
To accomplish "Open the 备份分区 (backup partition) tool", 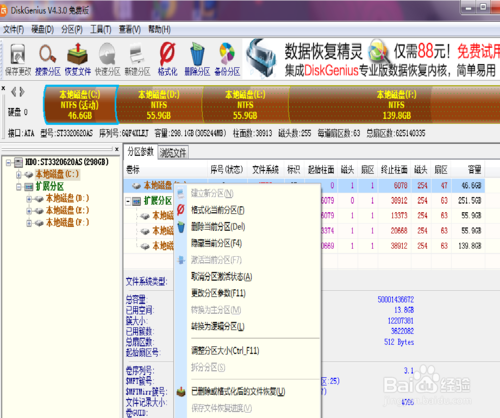I will click(x=227, y=60).
